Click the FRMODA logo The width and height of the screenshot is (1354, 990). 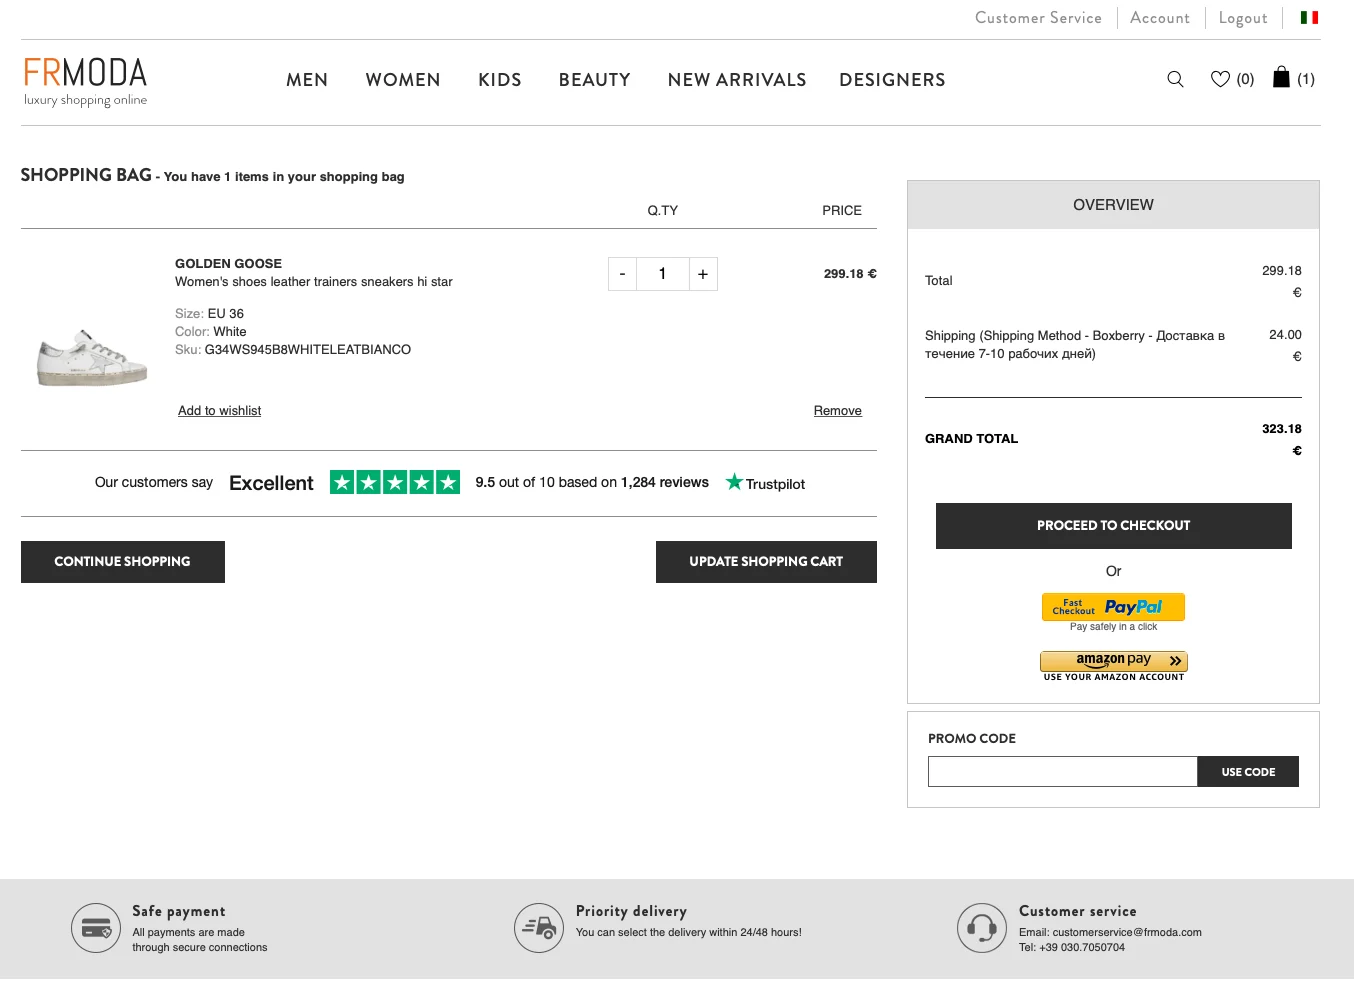tap(86, 81)
